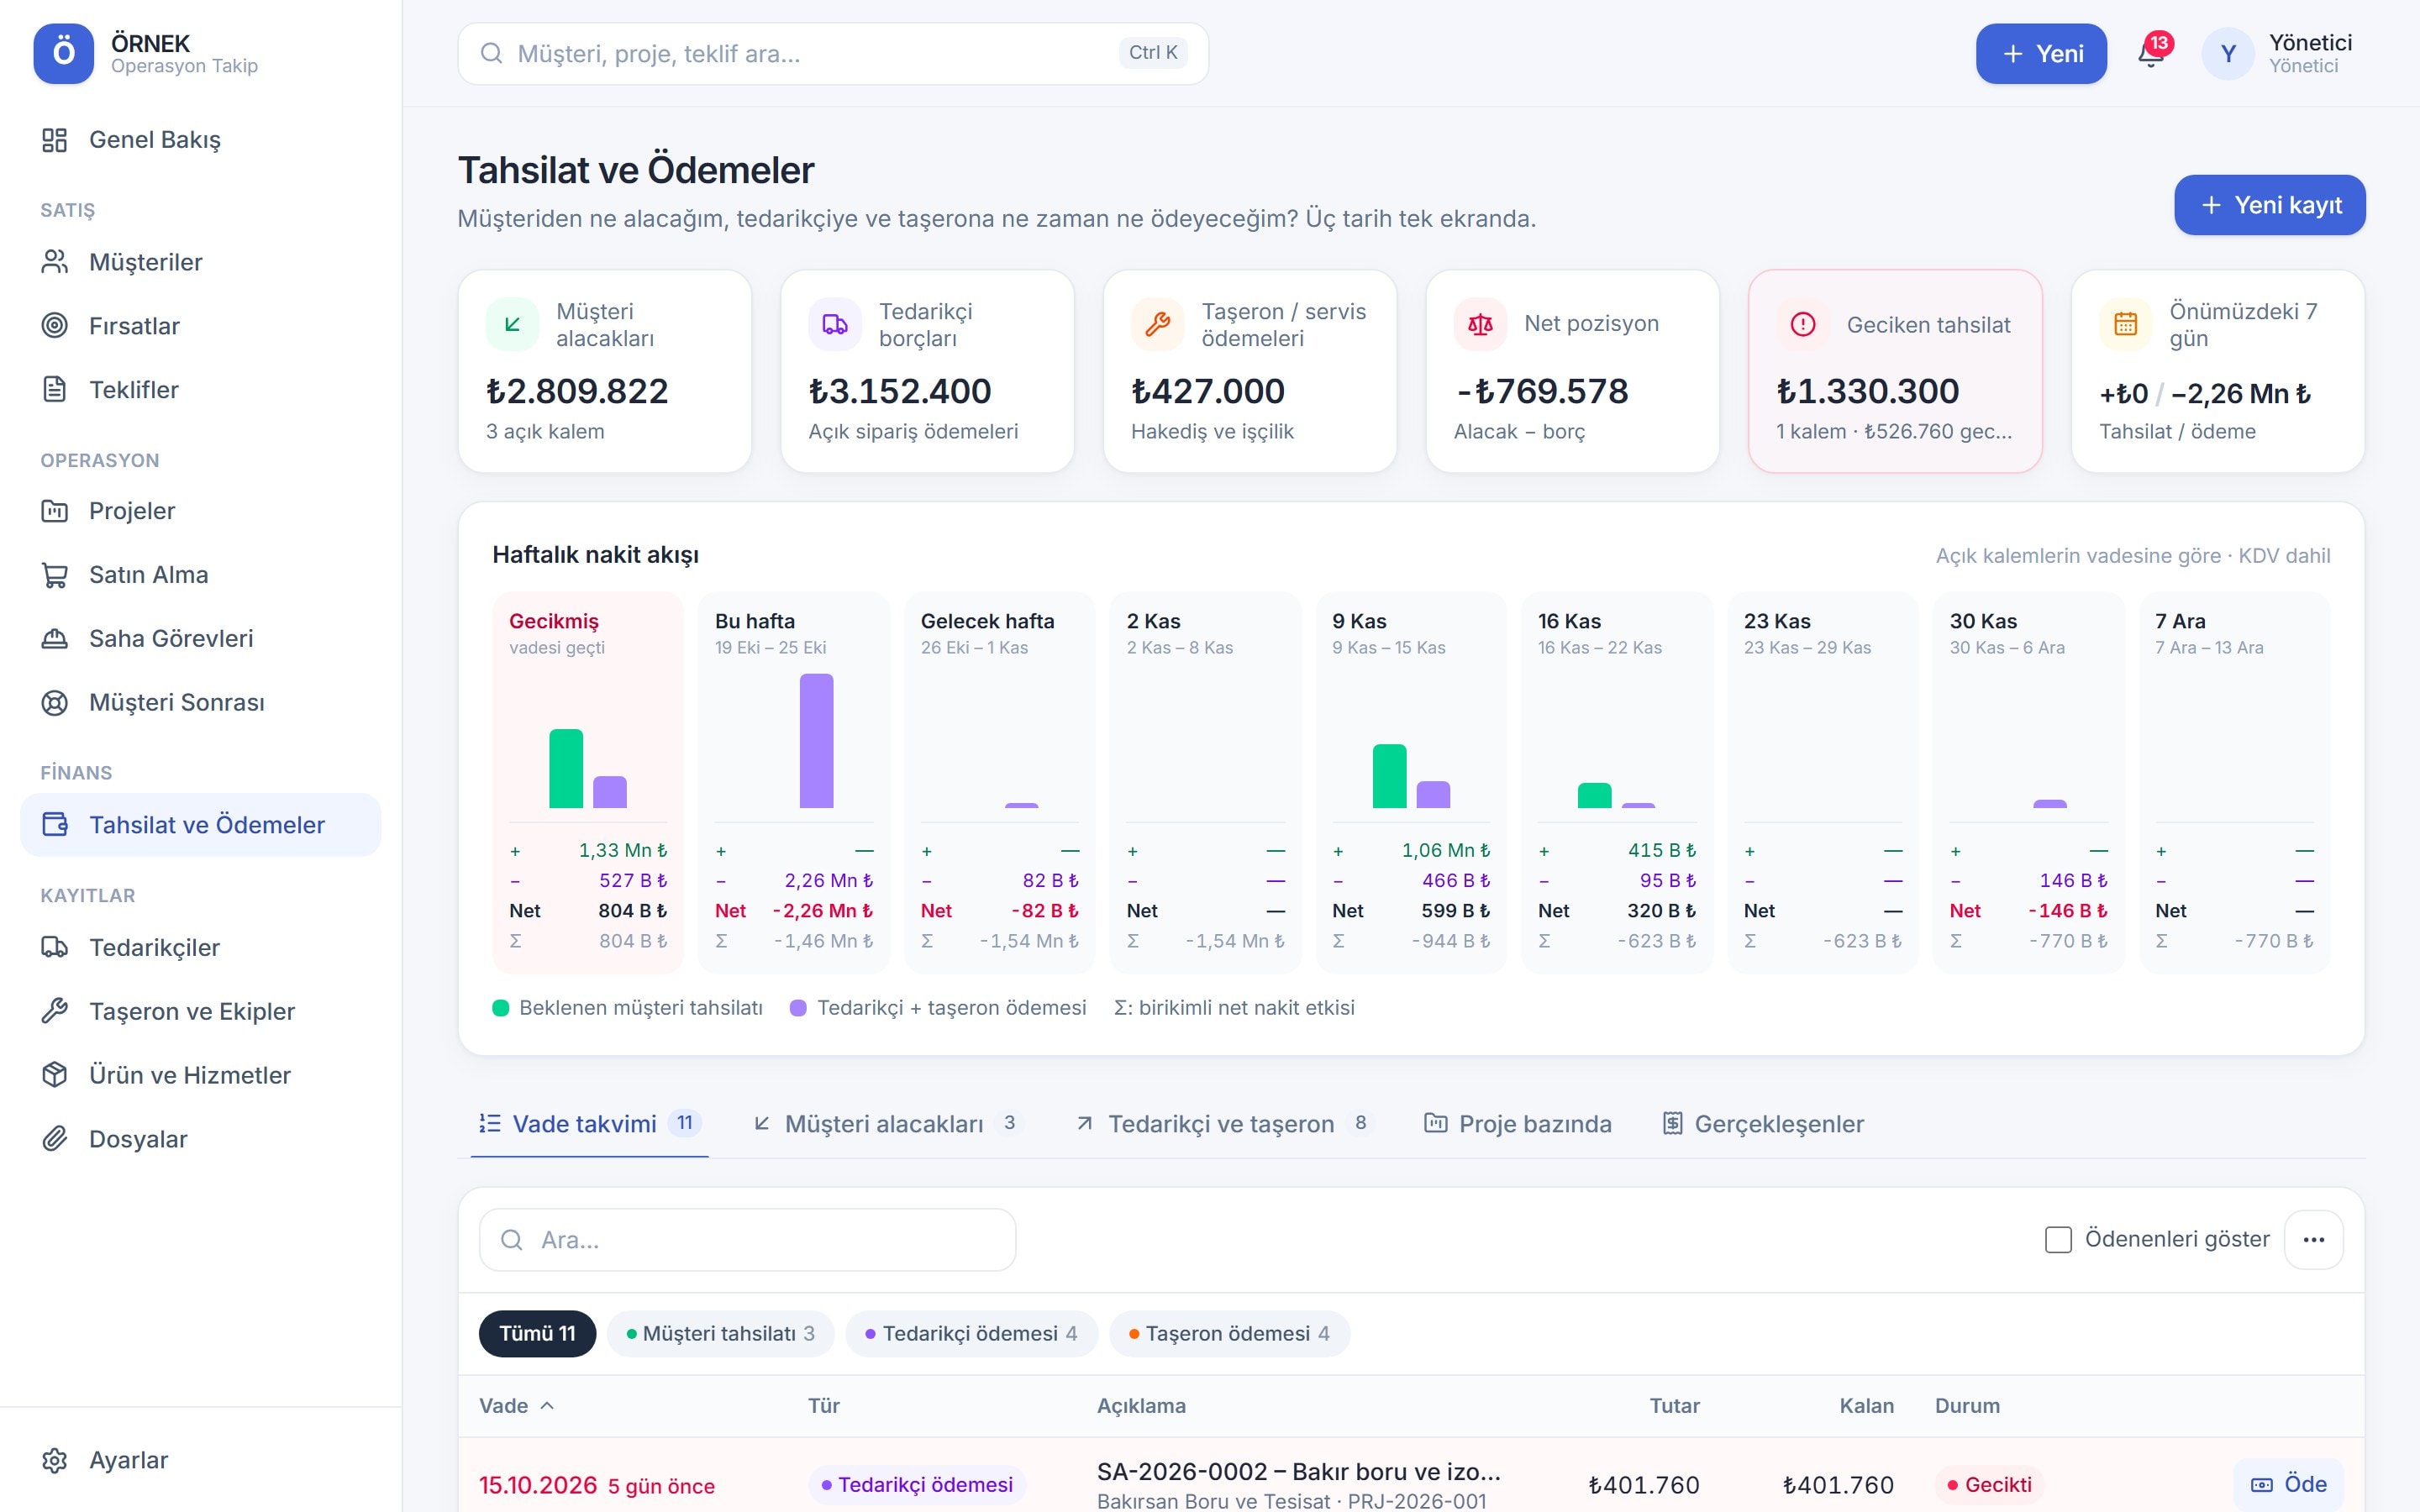Open Tahsilat ve Ödemeler sidebar item
This screenshot has width=2420, height=1512.
click(x=200, y=825)
